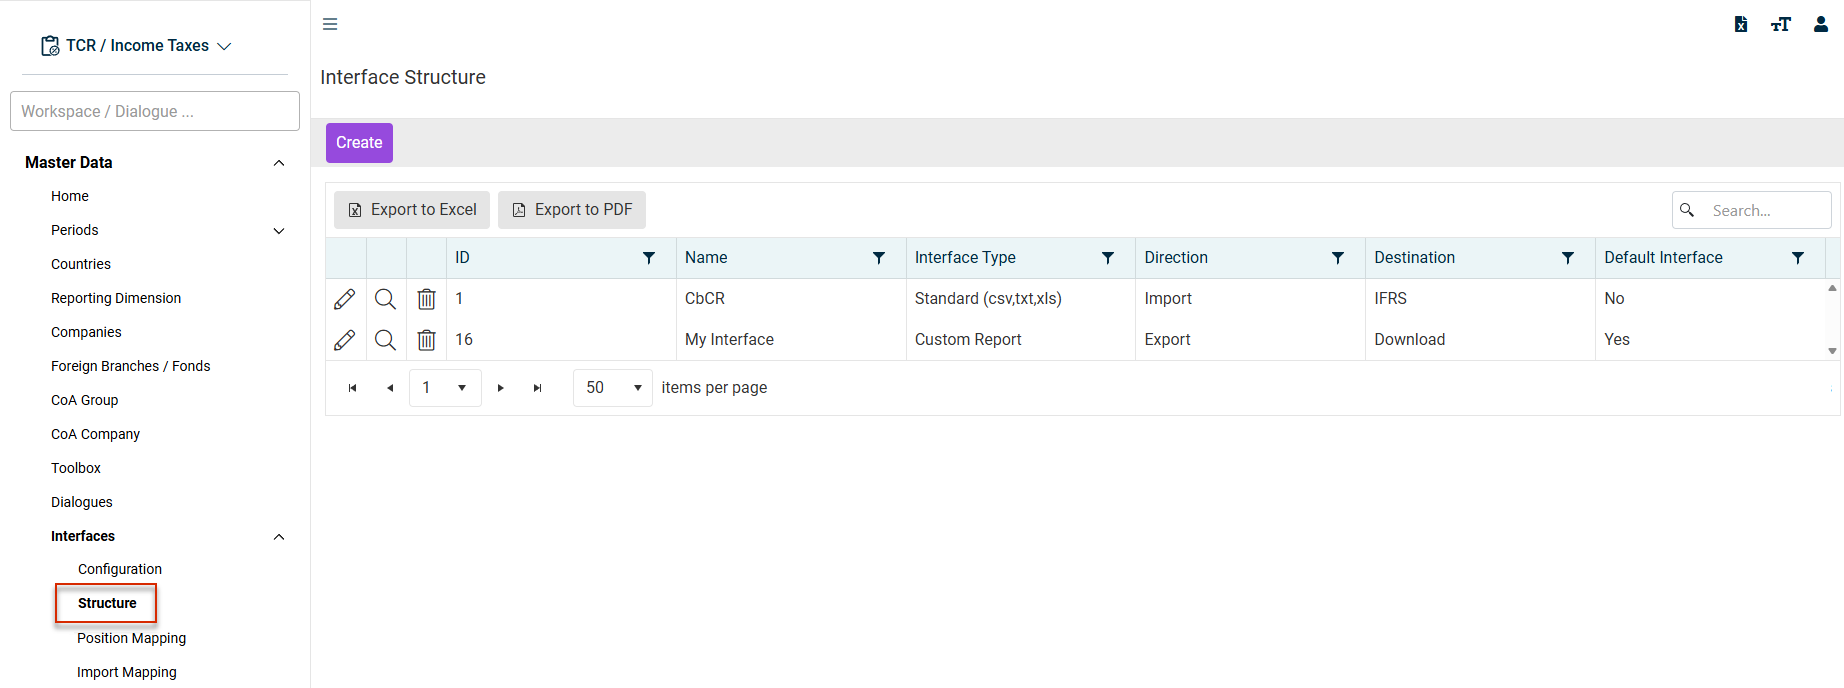Open the page number dropdown
This screenshot has width=1844, height=688.
(x=462, y=388)
